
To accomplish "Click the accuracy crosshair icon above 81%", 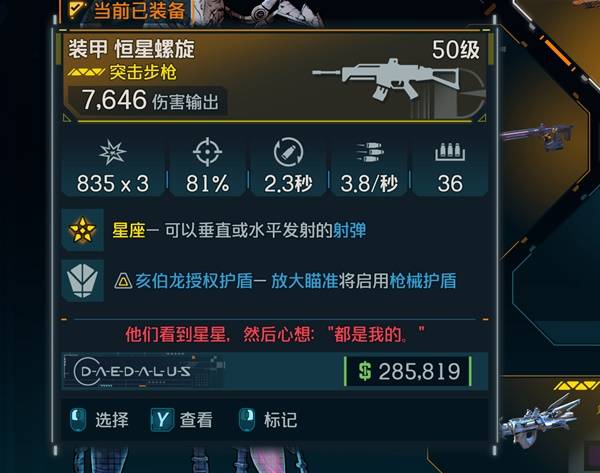I will (x=207, y=152).
